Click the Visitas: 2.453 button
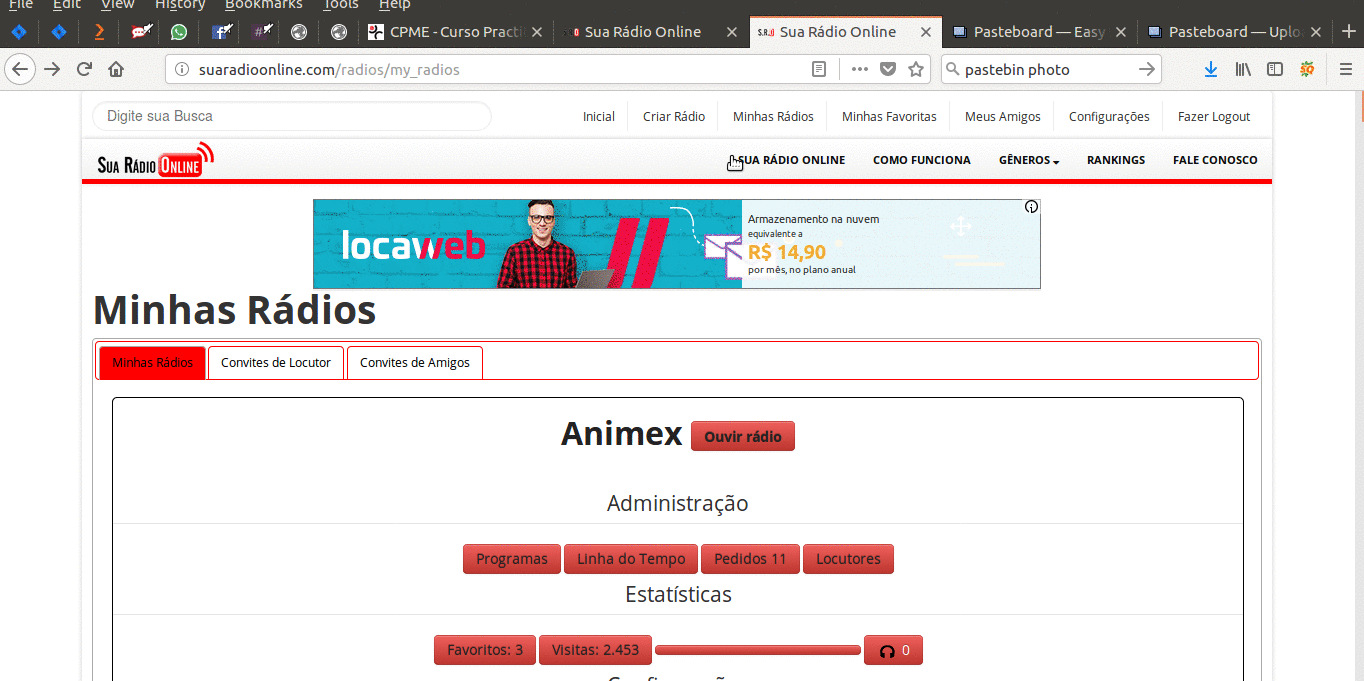 pos(595,650)
